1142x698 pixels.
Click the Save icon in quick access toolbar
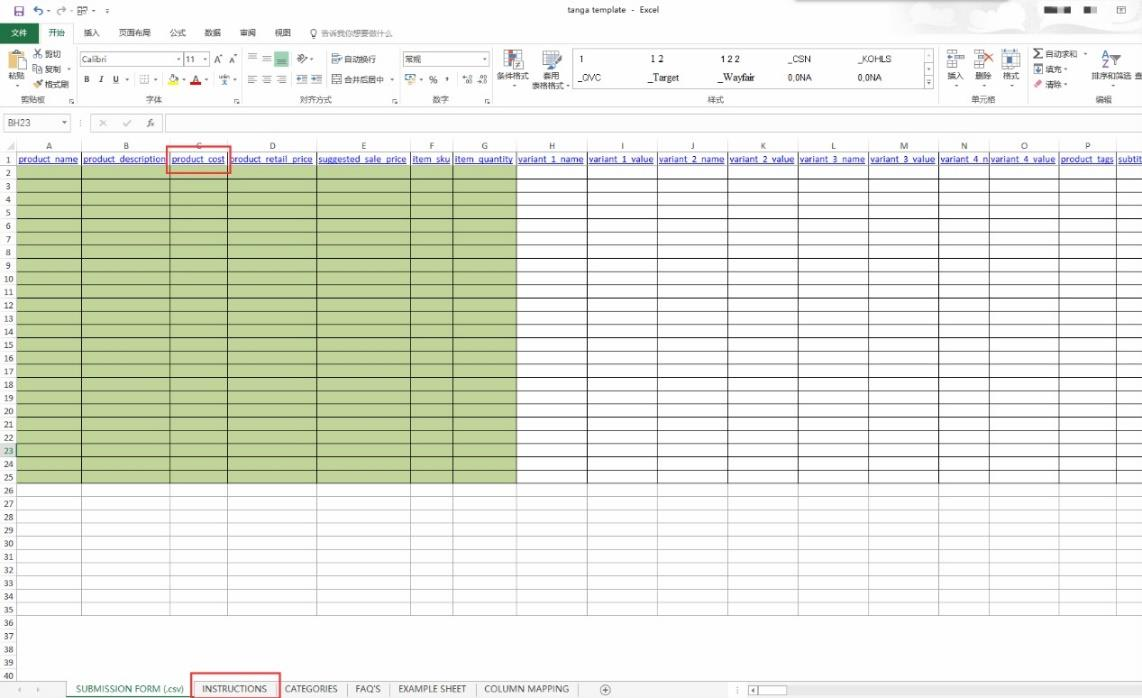coord(18,10)
